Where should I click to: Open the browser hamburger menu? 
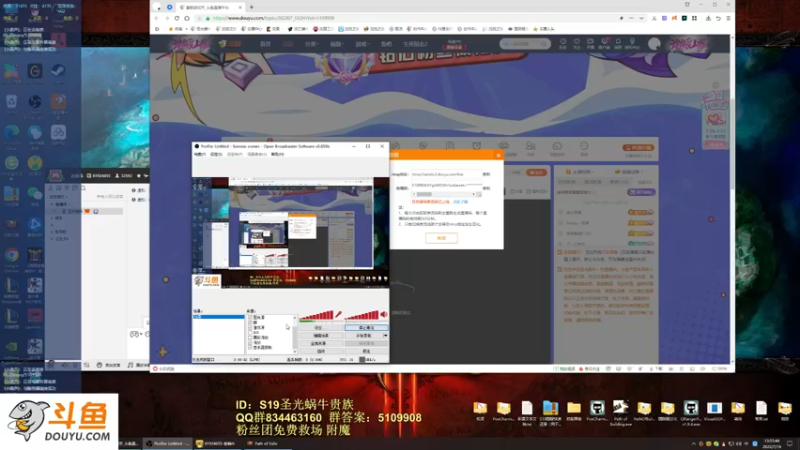click(729, 18)
